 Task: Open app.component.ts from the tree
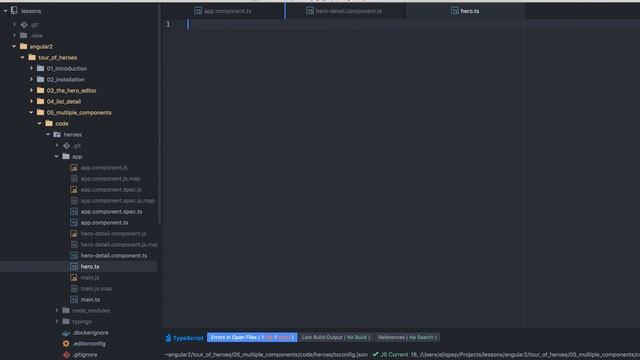tap(104, 223)
